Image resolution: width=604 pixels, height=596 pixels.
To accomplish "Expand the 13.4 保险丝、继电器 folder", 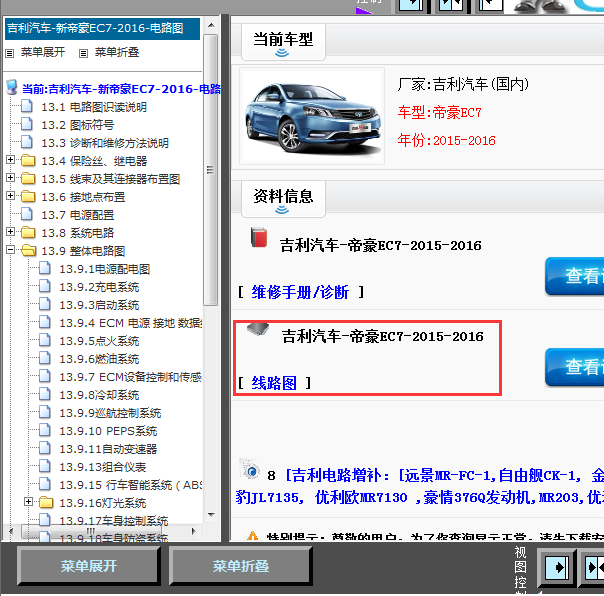I will (x=10, y=159).
